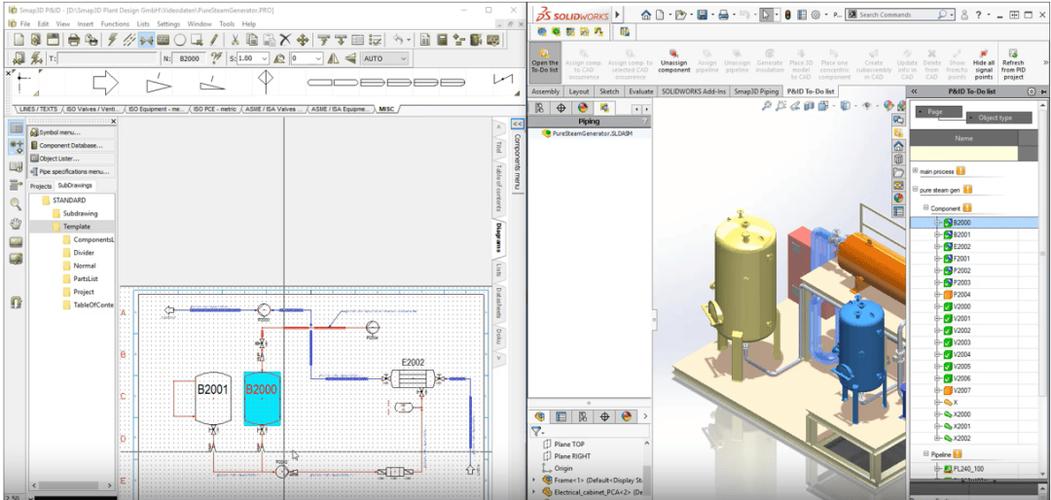This screenshot has width=1051, height=500.
Task: Open the scale S: 1.00 dropdown
Action: tap(262, 59)
